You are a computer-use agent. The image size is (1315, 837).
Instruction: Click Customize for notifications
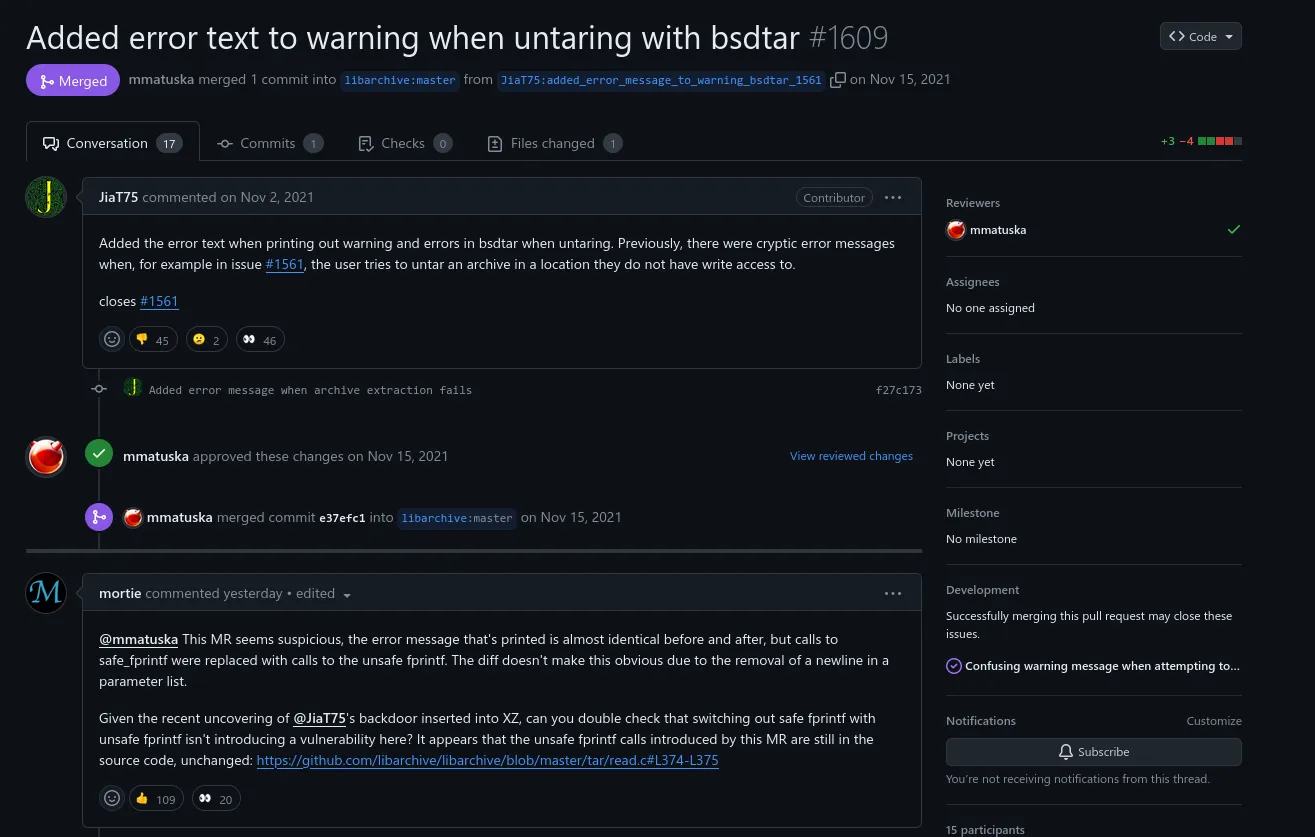[x=1214, y=721]
